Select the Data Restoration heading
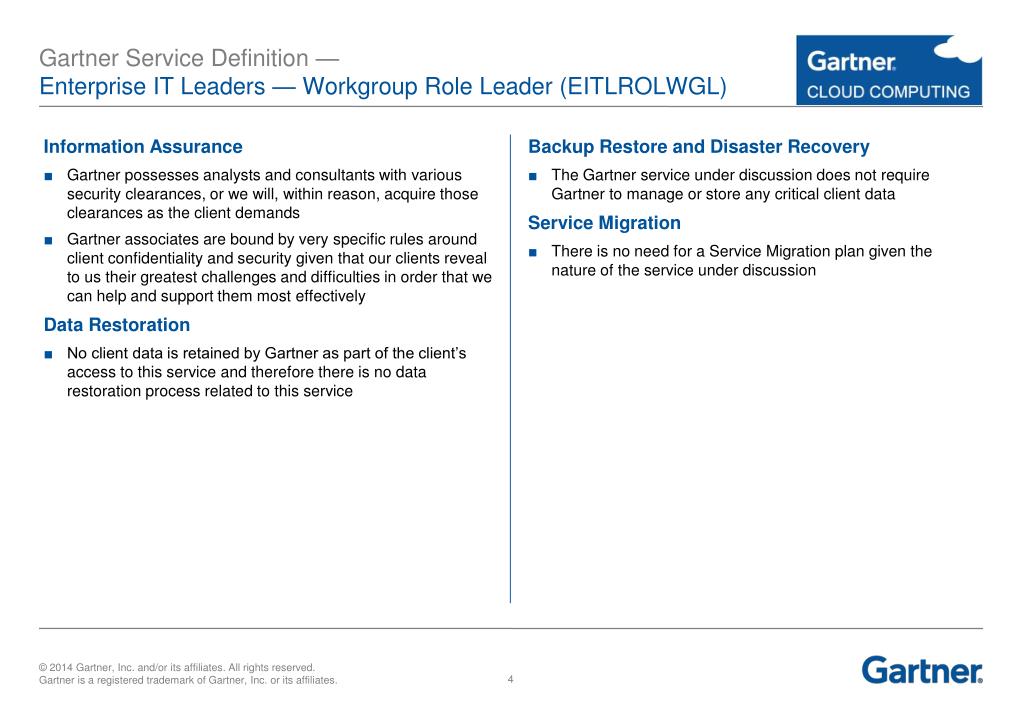The height and width of the screenshot is (708, 1023). pyautogui.click(x=117, y=325)
